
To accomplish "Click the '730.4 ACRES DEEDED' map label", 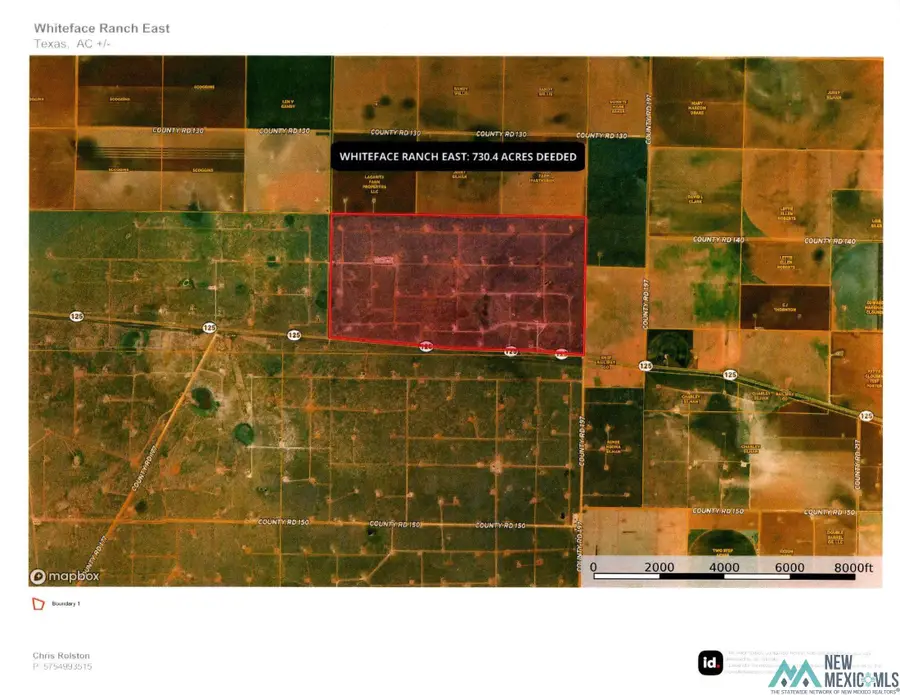I will (x=457, y=157).
